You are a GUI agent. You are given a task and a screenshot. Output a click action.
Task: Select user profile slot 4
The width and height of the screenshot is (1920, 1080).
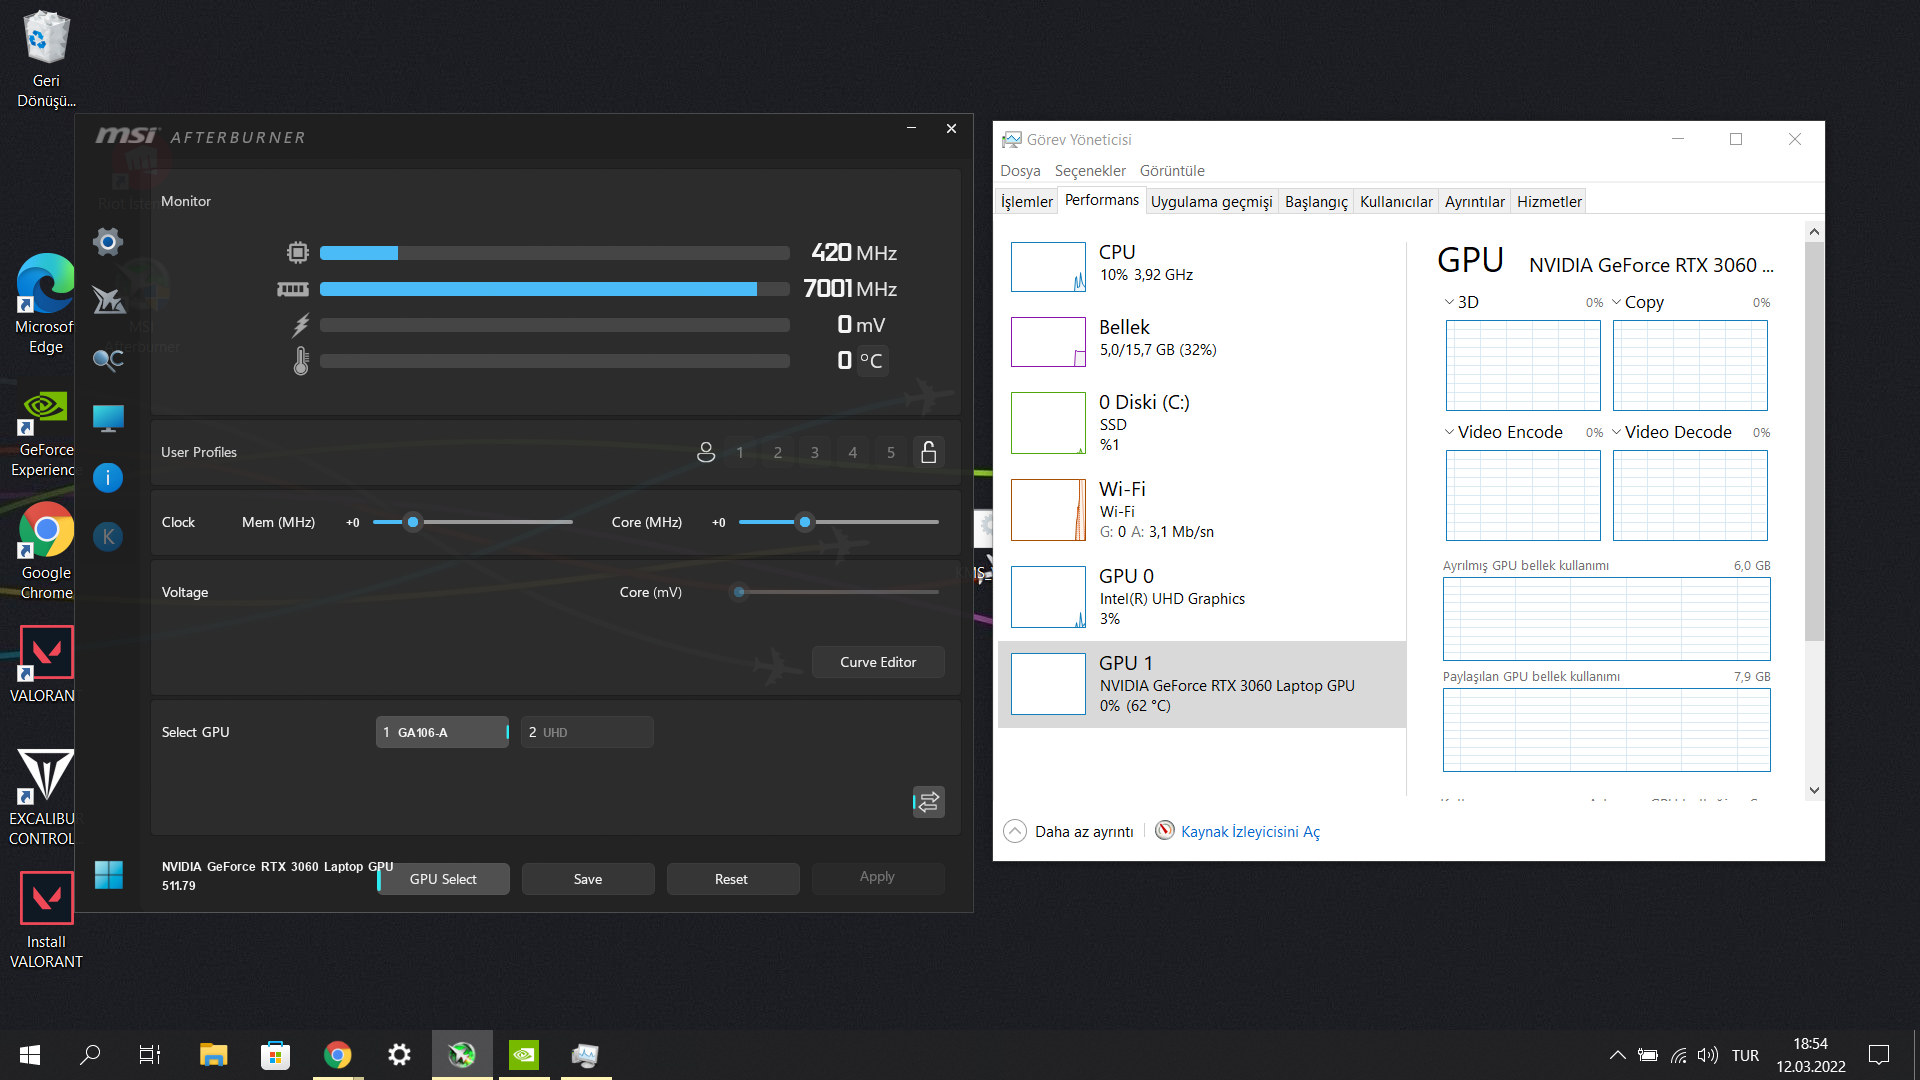[x=853, y=452]
